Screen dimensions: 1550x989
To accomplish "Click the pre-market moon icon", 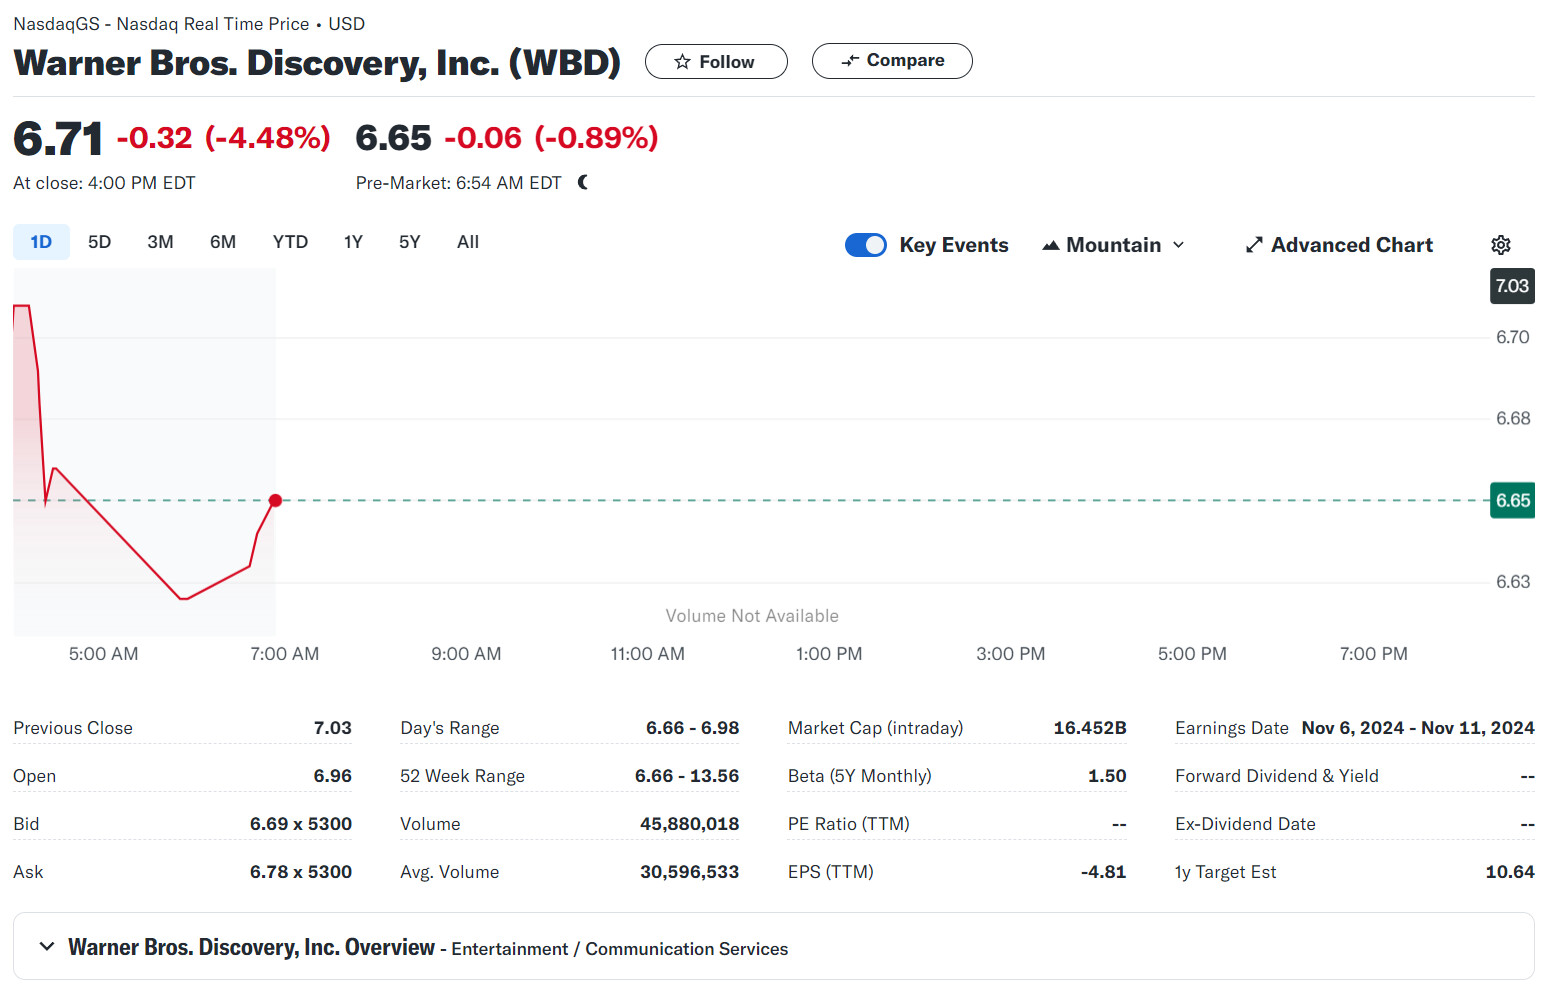I will click(583, 182).
